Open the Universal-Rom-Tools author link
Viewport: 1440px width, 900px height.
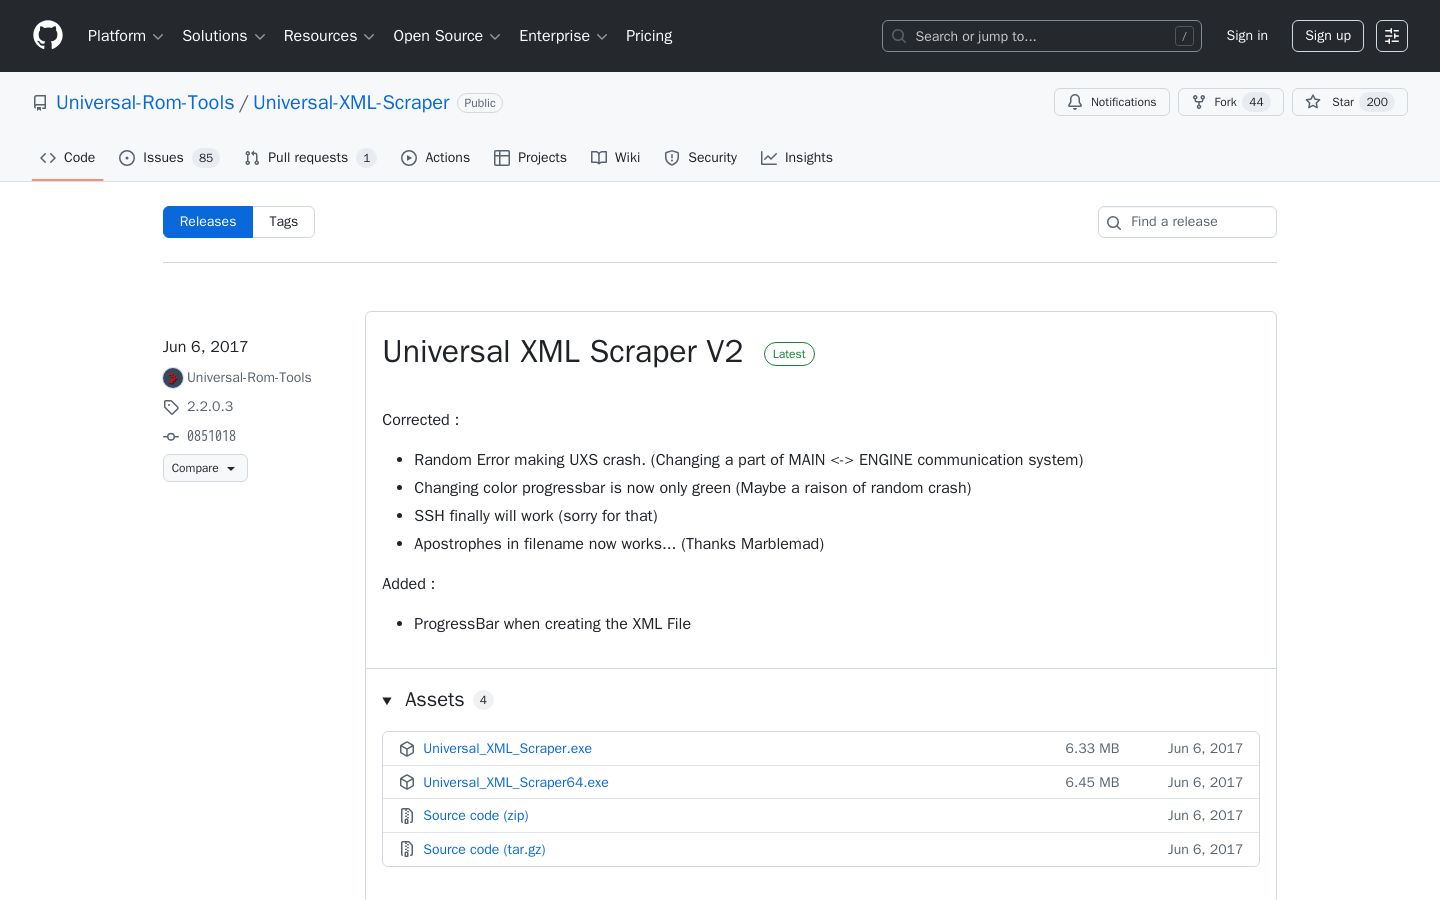click(249, 378)
